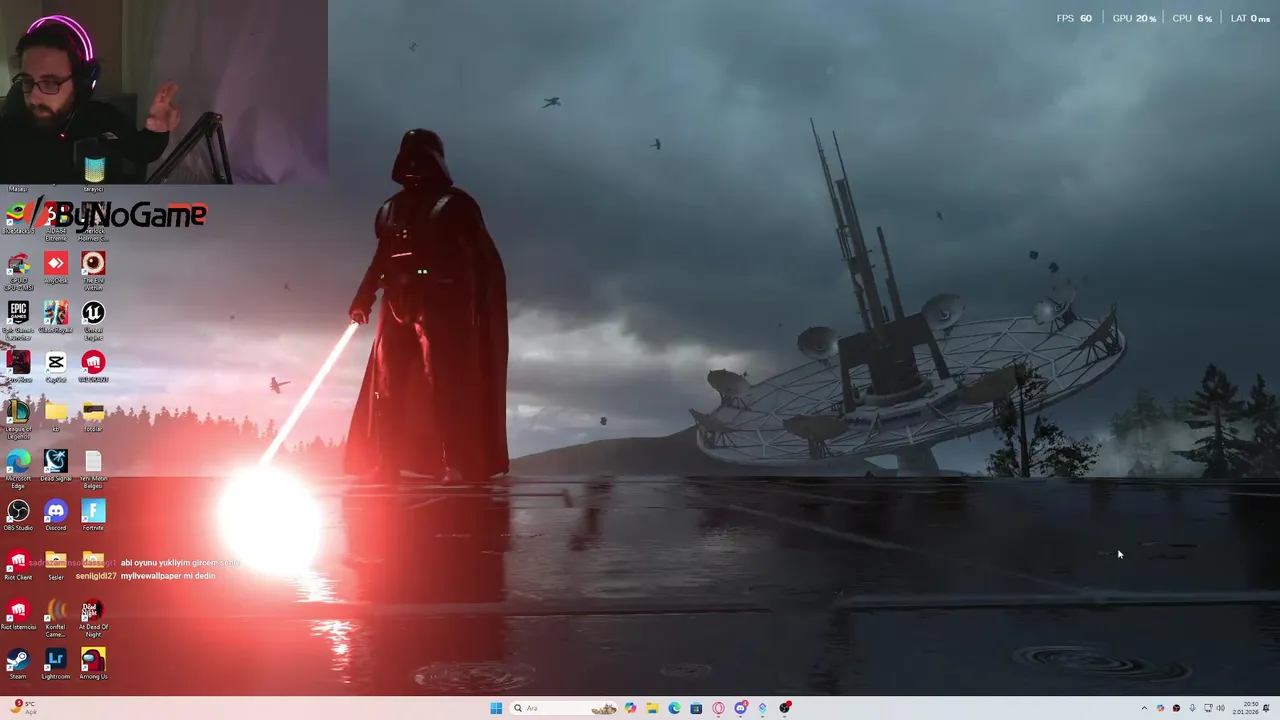Select the Among Us desktop icon
The height and width of the screenshot is (720, 1280).
pos(93,663)
